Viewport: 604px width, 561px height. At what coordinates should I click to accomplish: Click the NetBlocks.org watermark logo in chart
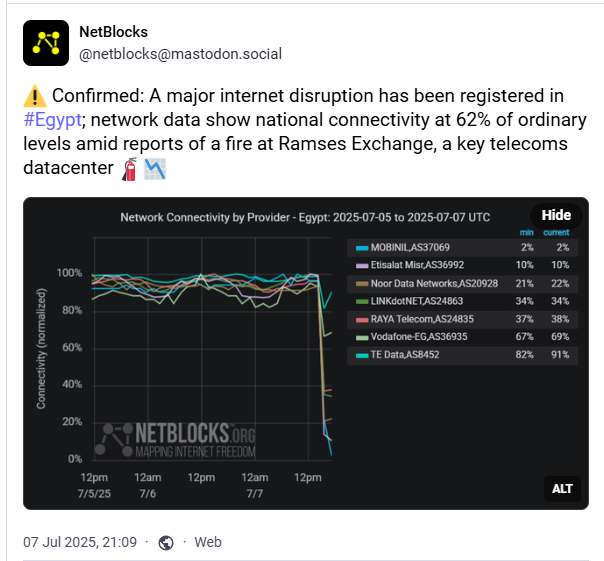(175, 440)
